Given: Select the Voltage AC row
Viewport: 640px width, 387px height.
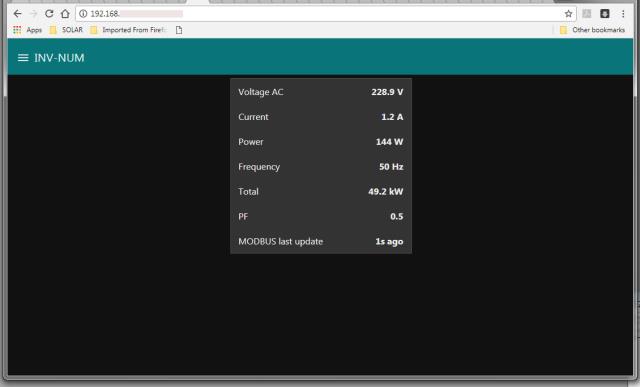Looking at the screenshot, I should pyautogui.click(x=321, y=92).
